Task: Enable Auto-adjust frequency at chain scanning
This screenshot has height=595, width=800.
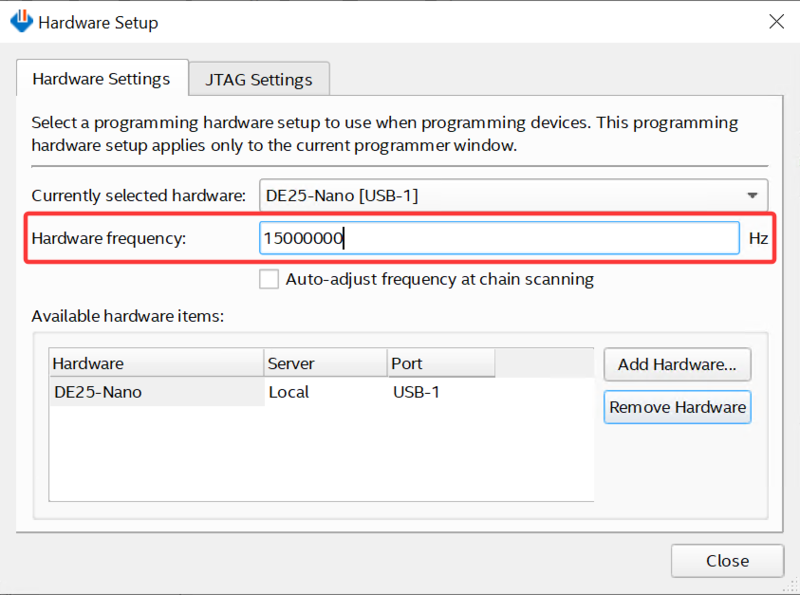Action: (269, 279)
